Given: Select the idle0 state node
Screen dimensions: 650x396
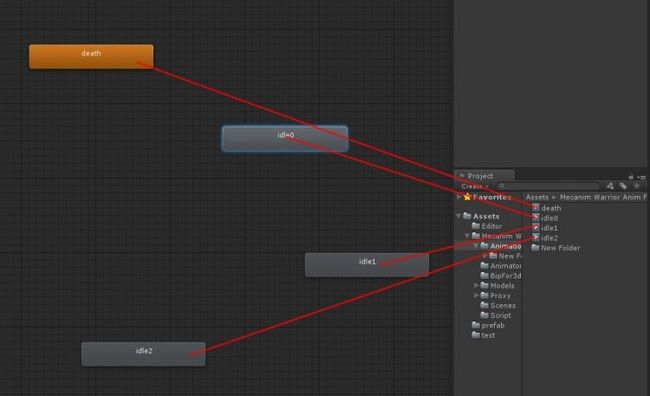Looking at the screenshot, I should pyautogui.click(x=285, y=138).
